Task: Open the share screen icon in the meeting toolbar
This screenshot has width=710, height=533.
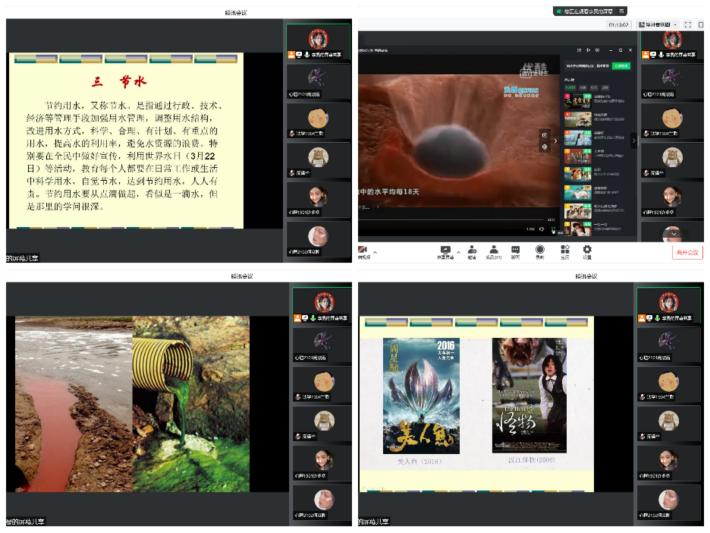Action: pos(446,250)
